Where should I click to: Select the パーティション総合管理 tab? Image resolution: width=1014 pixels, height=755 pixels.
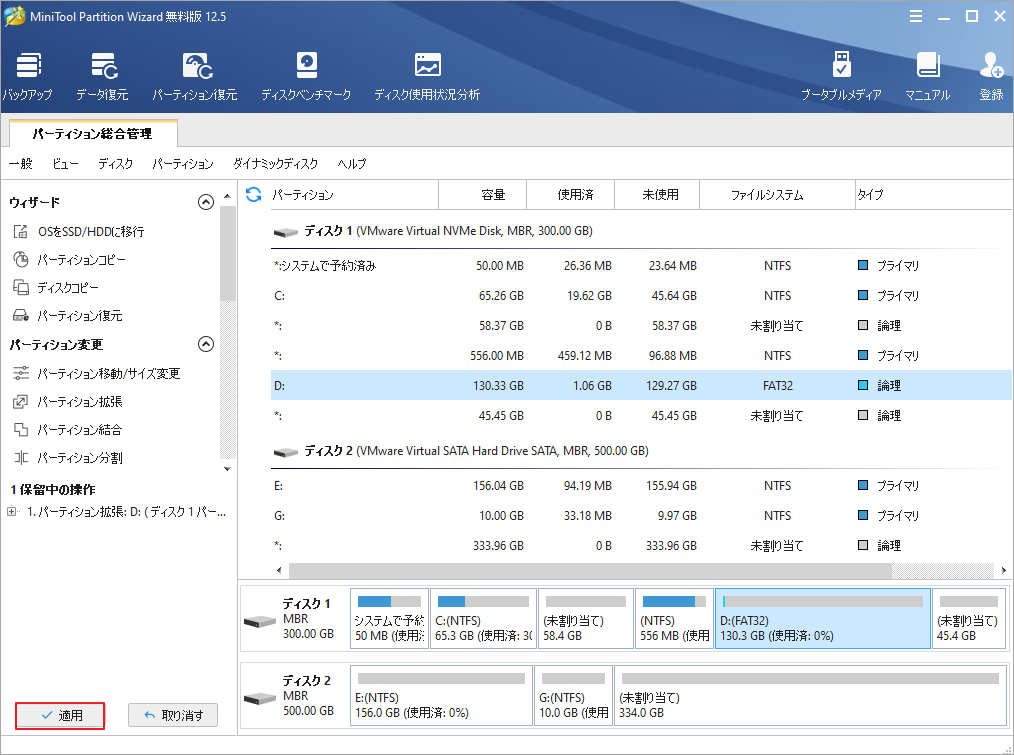pos(92,134)
